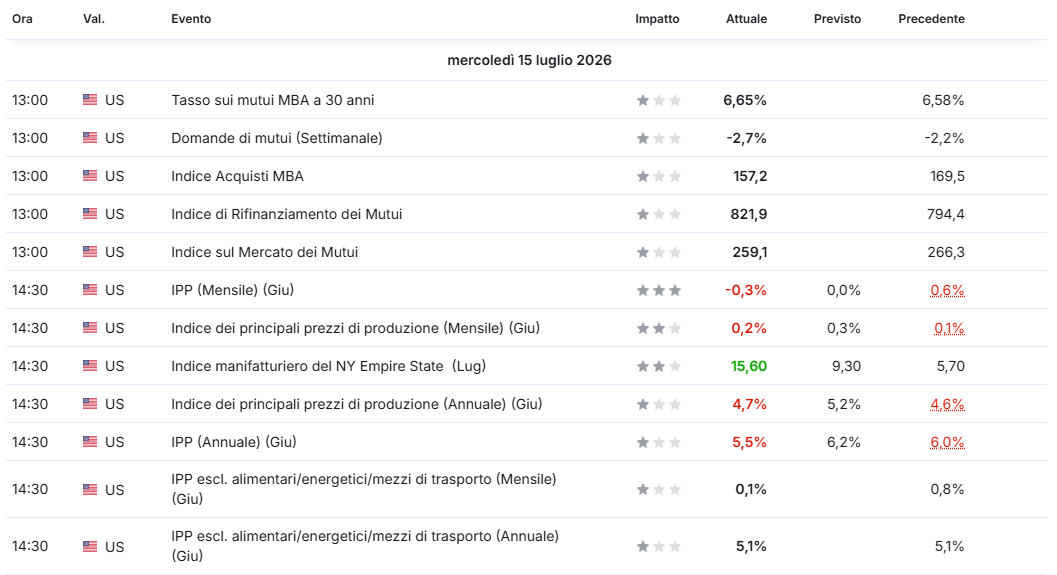Click US flag in Indice Acquisti MBA row
1057x575 pixels.
(90, 176)
